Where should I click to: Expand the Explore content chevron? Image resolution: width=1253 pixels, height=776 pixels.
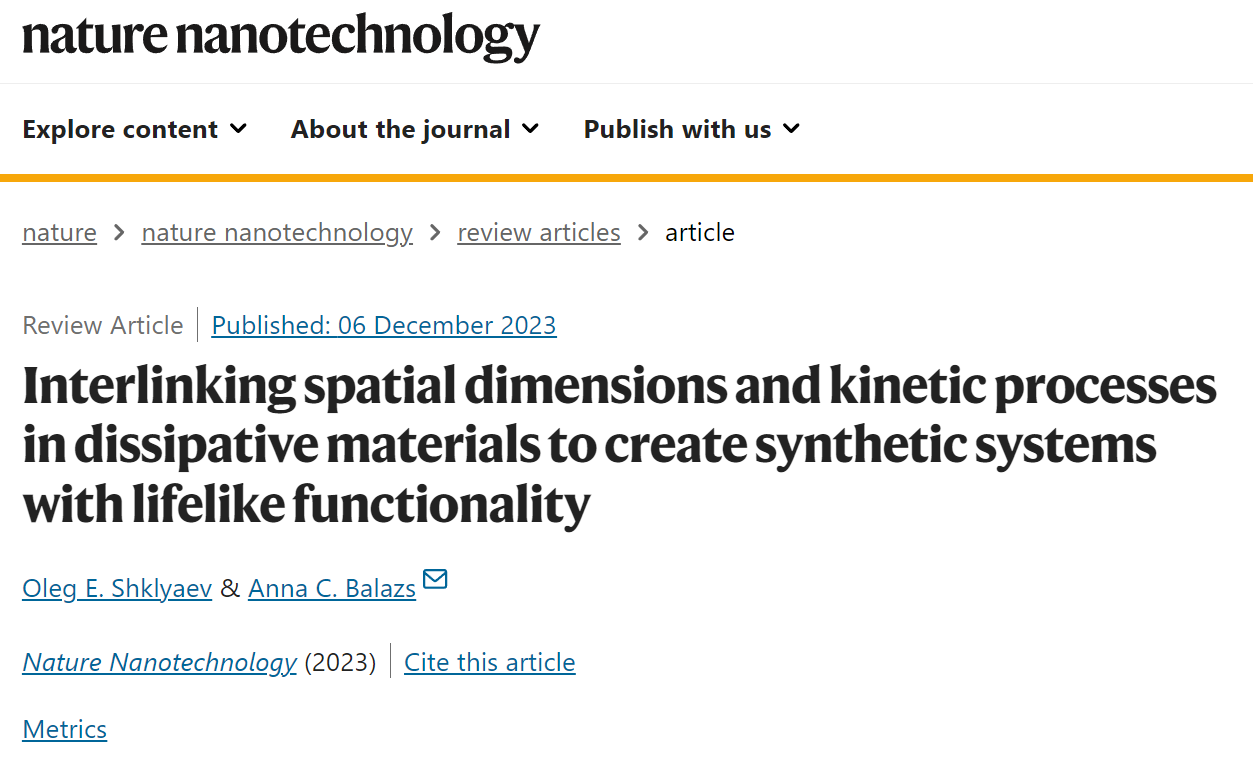pyautogui.click(x=238, y=129)
